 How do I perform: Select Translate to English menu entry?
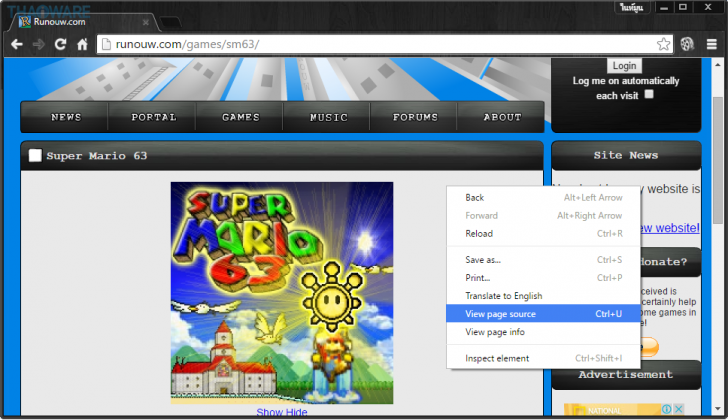[543, 296]
